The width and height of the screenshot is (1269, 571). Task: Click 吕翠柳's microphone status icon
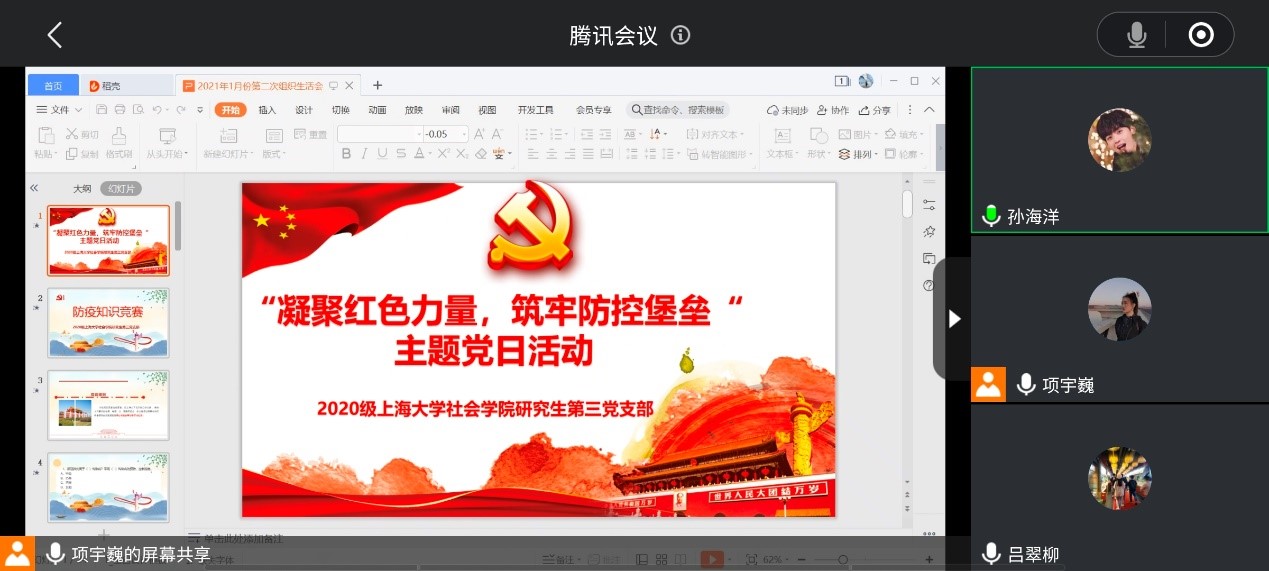tap(991, 553)
